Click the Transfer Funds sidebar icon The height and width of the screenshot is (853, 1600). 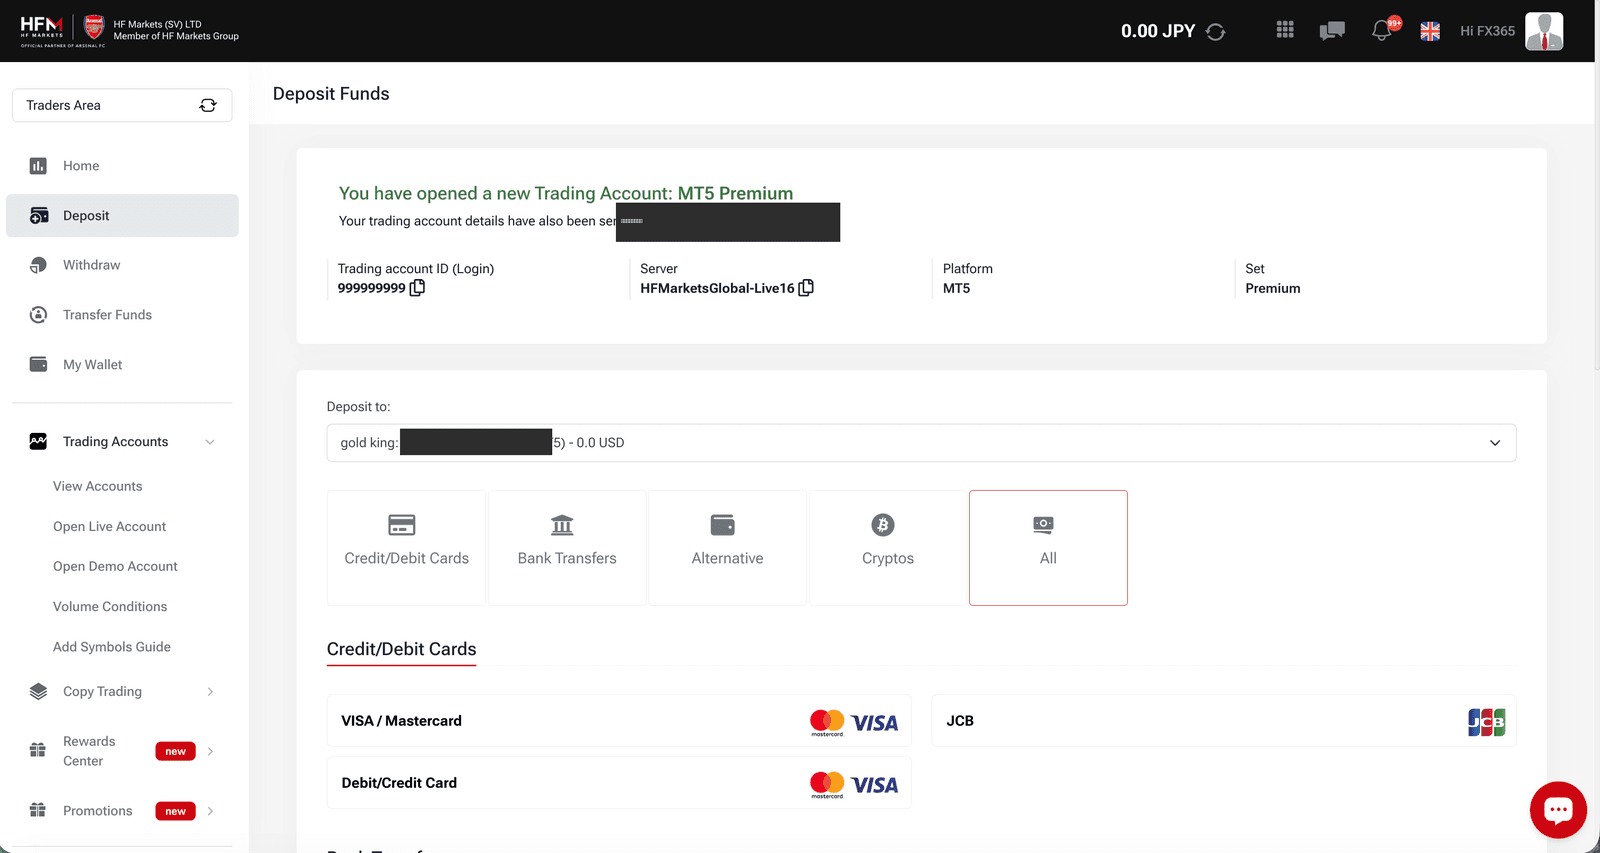point(38,315)
